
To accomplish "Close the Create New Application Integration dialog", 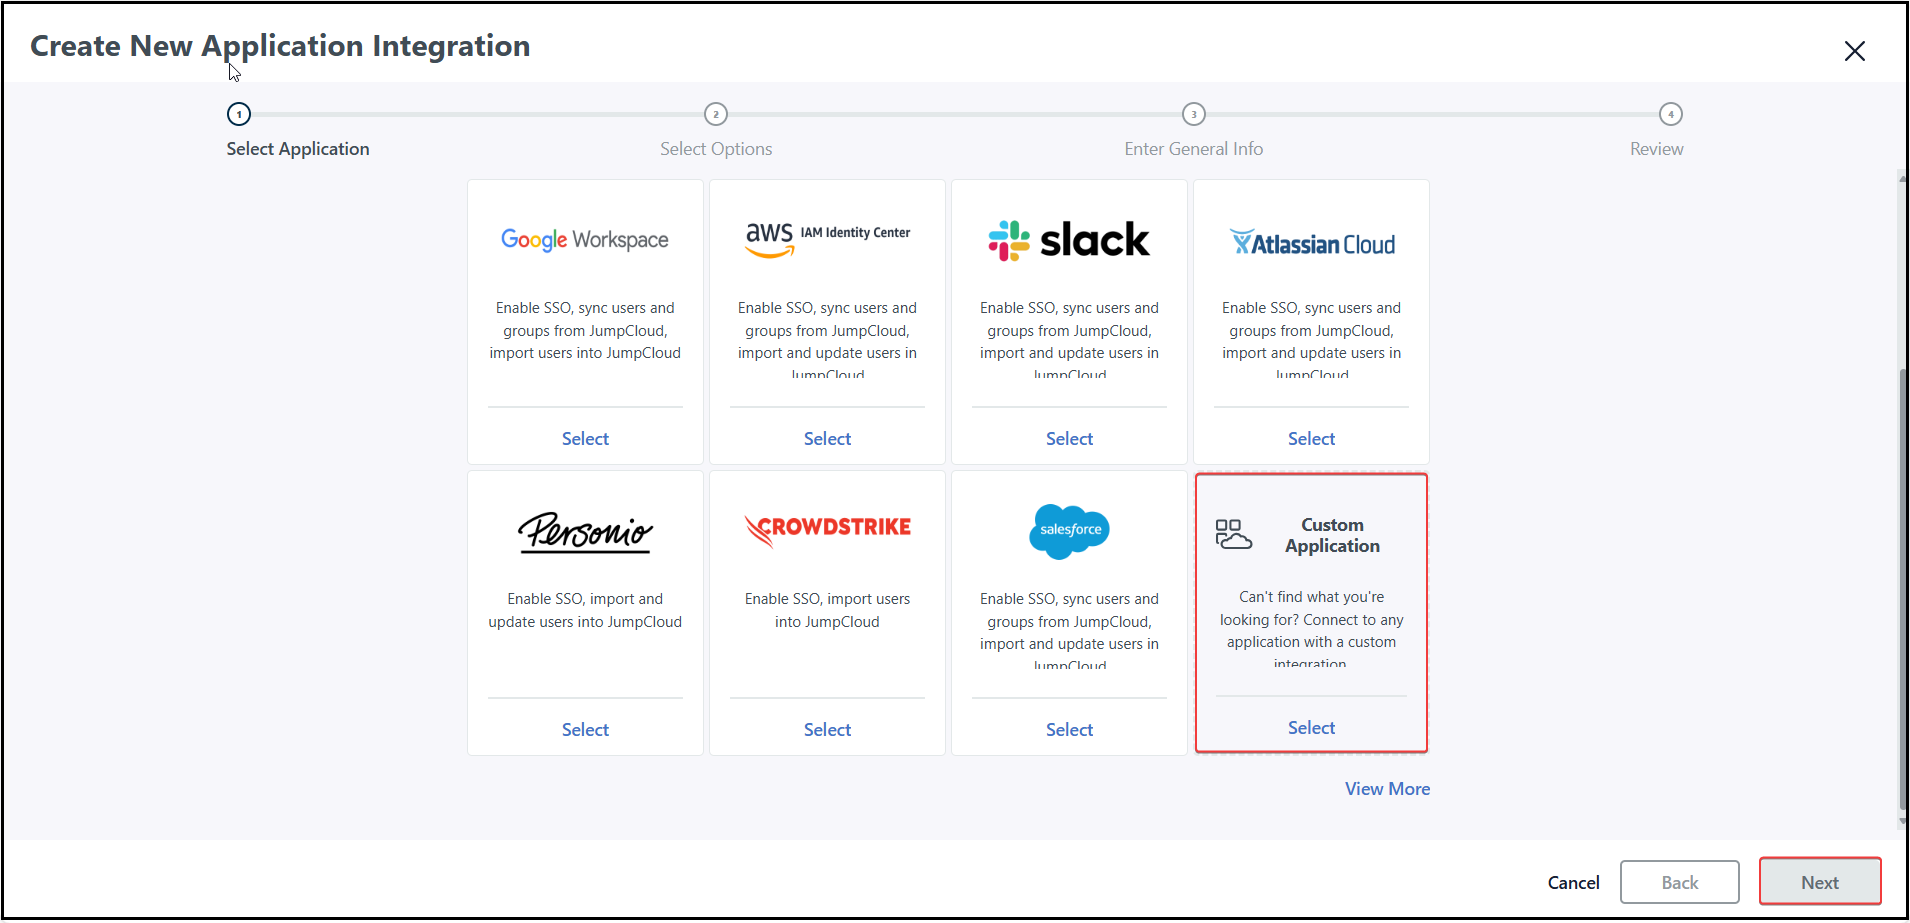I will point(1854,51).
